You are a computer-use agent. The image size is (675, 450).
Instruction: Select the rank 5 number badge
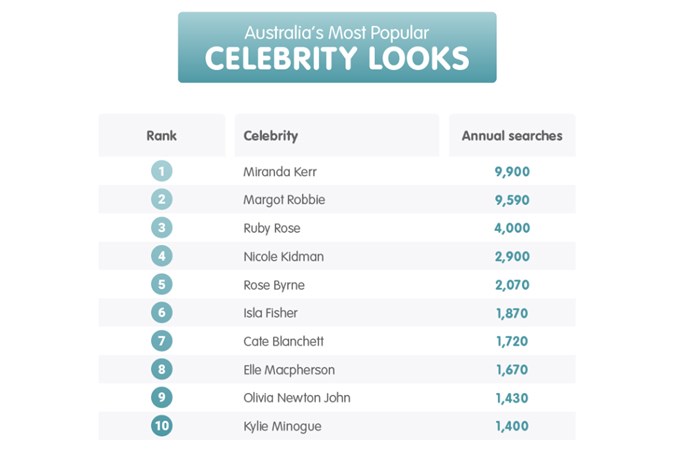pos(161,284)
